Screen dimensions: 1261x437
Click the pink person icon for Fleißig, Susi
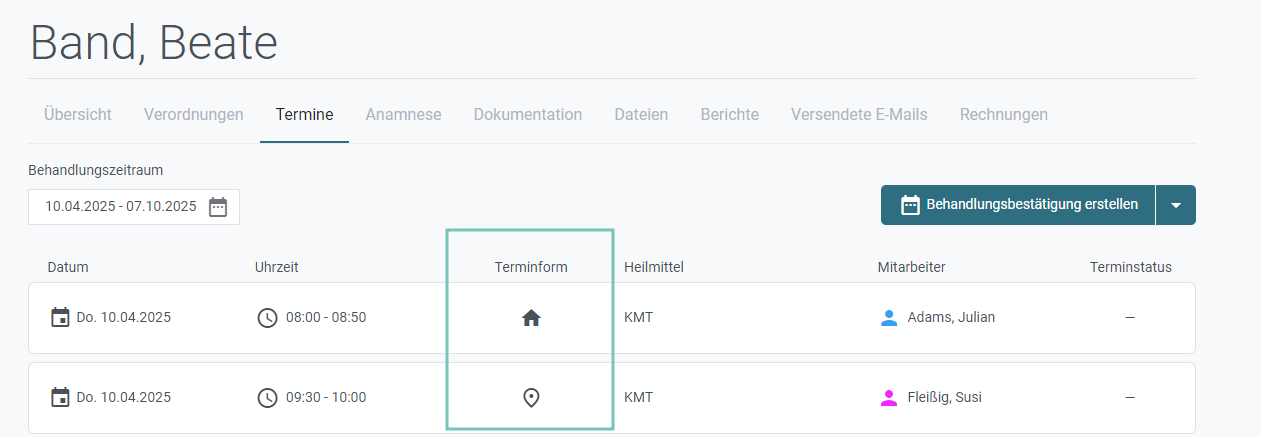[889, 398]
